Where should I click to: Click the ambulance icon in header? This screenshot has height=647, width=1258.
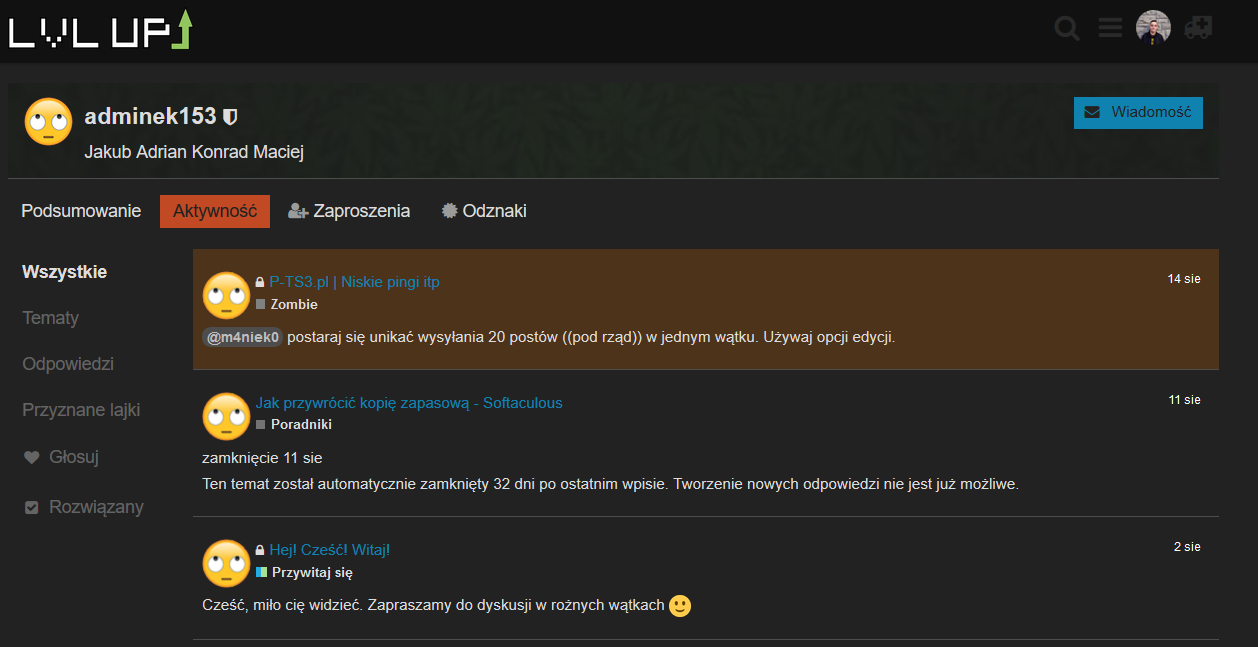pyautogui.click(x=1197, y=28)
